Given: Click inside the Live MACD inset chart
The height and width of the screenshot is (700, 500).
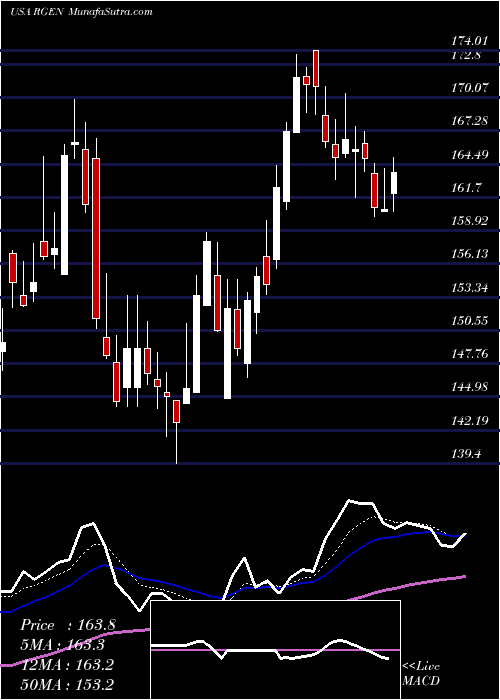Looking at the screenshot, I should point(275,650).
